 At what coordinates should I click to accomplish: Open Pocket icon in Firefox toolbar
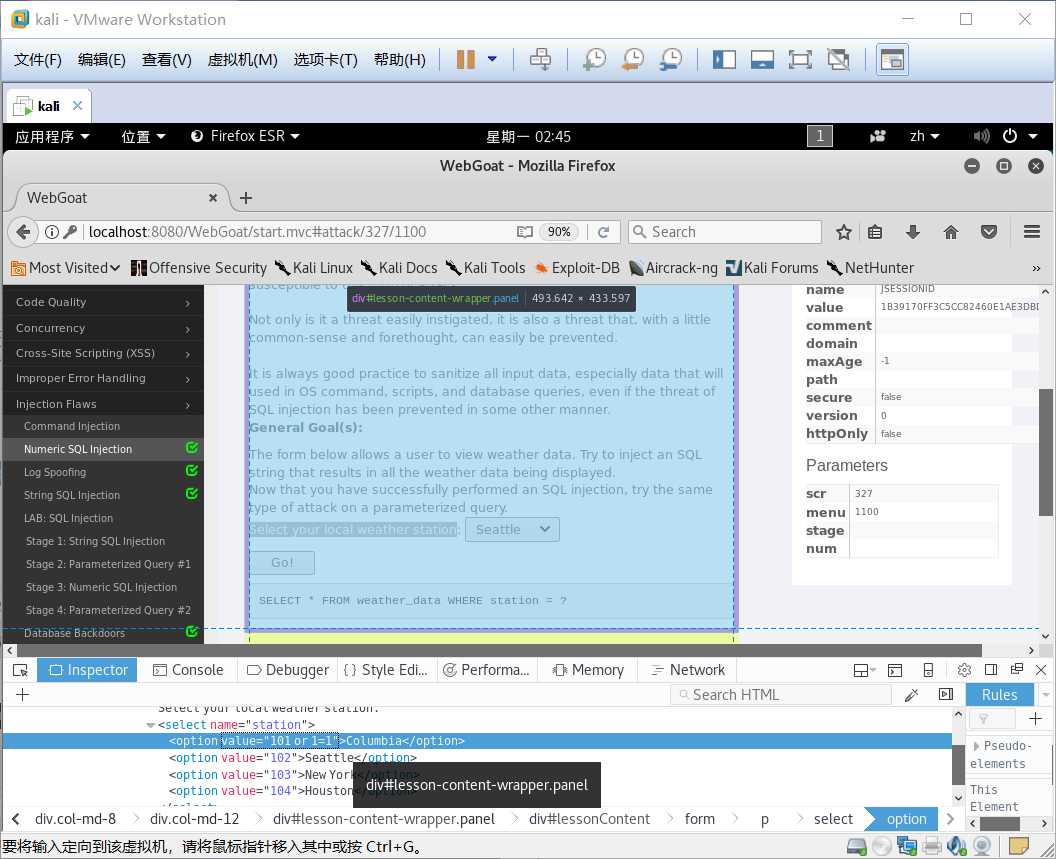pyautogui.click(x=989, y=232)
